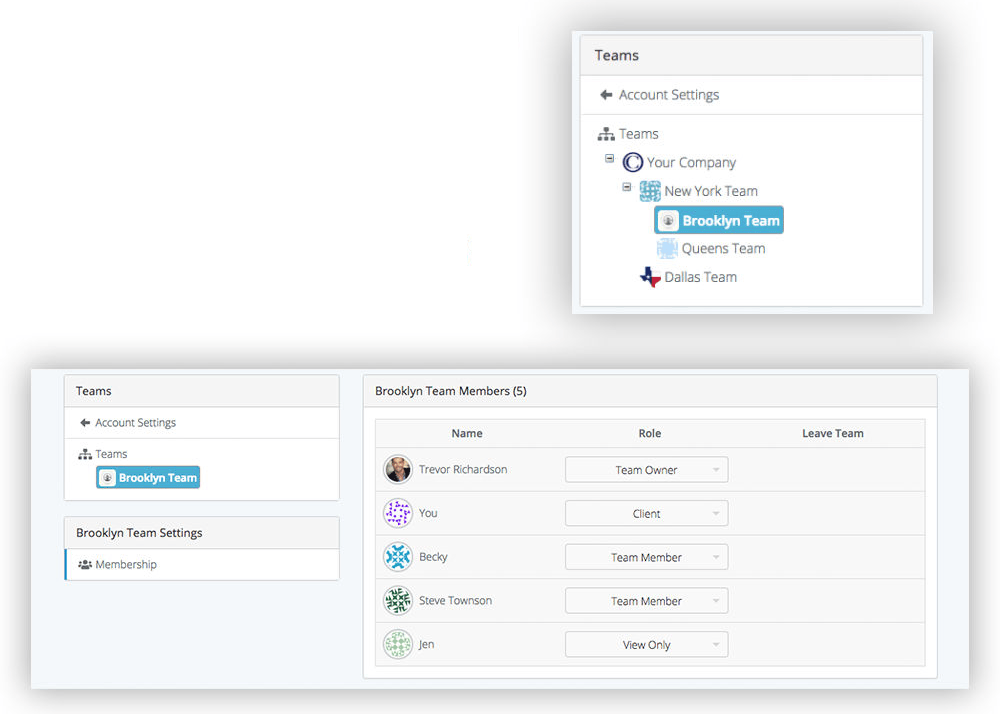Open the Client role dropdown for You
The width and height of the screenshot is (1000, 714).
pyautogui.click(x=646, y=513)
